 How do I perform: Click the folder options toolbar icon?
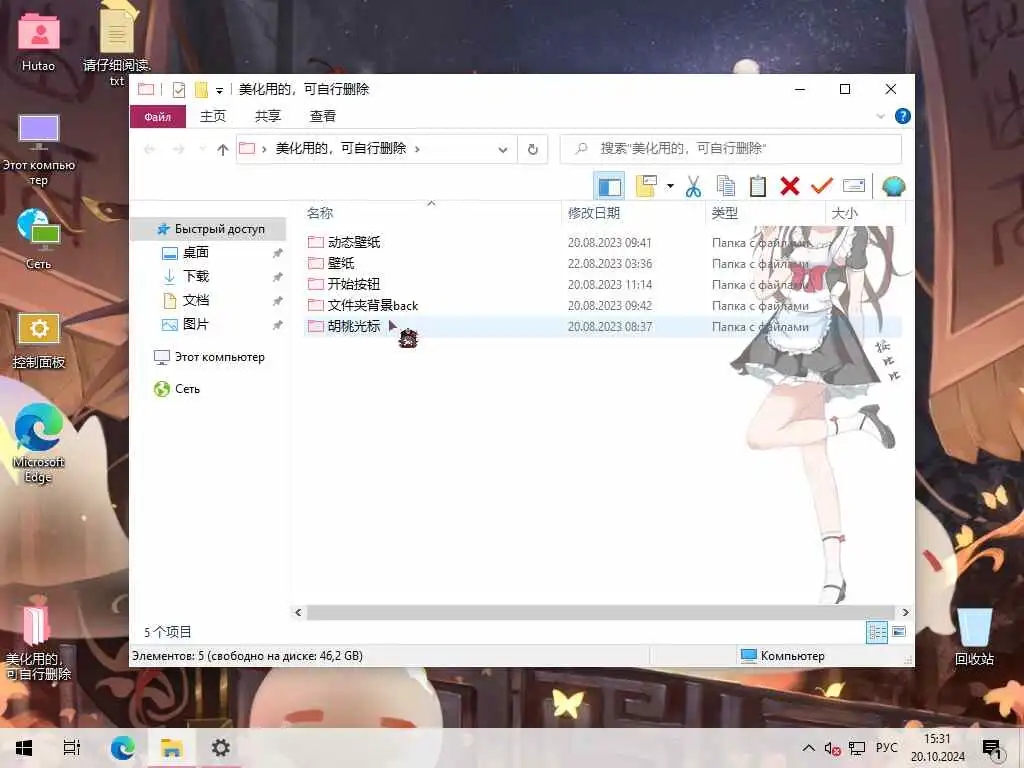(647, 187)
